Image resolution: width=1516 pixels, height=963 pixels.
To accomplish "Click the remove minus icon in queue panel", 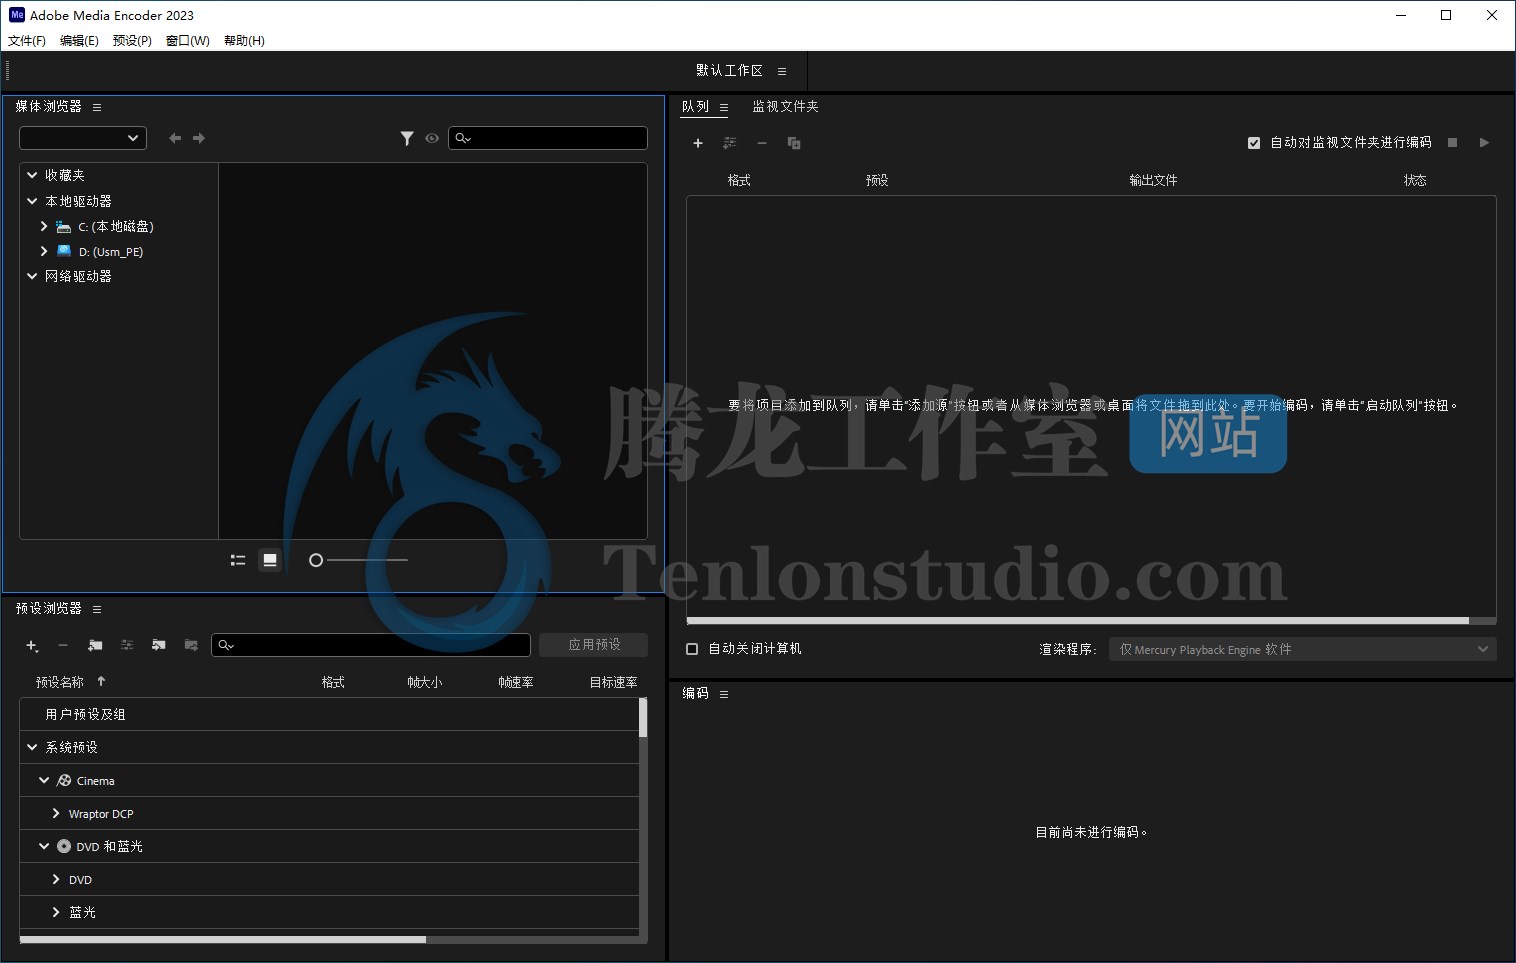I will 762,143.
